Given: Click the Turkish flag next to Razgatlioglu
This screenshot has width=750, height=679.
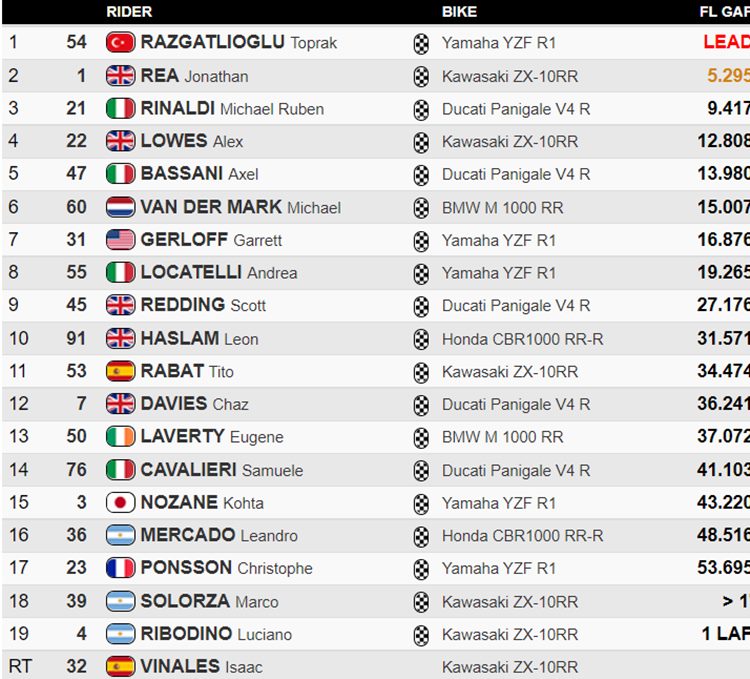Looking at the screenshot, I should 120,43.
